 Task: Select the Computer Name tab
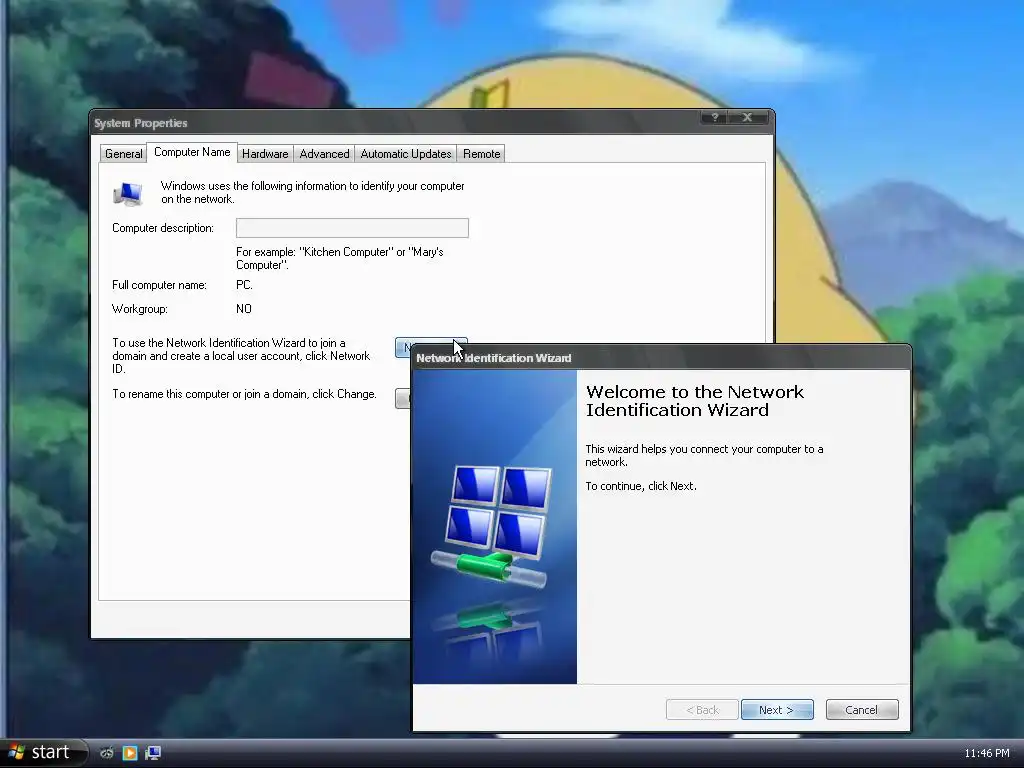pyautogui.click(x=192, y=152)
